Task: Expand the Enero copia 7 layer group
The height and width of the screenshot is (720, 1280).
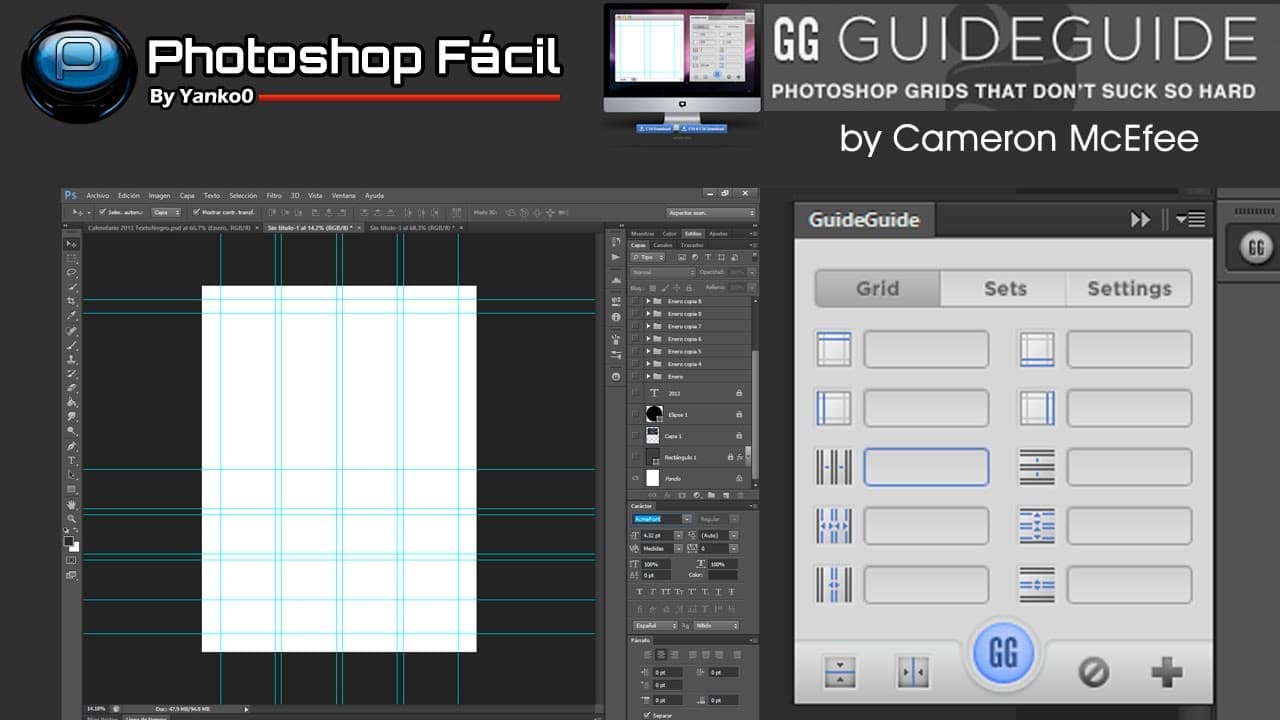Action: coord(648,327)
